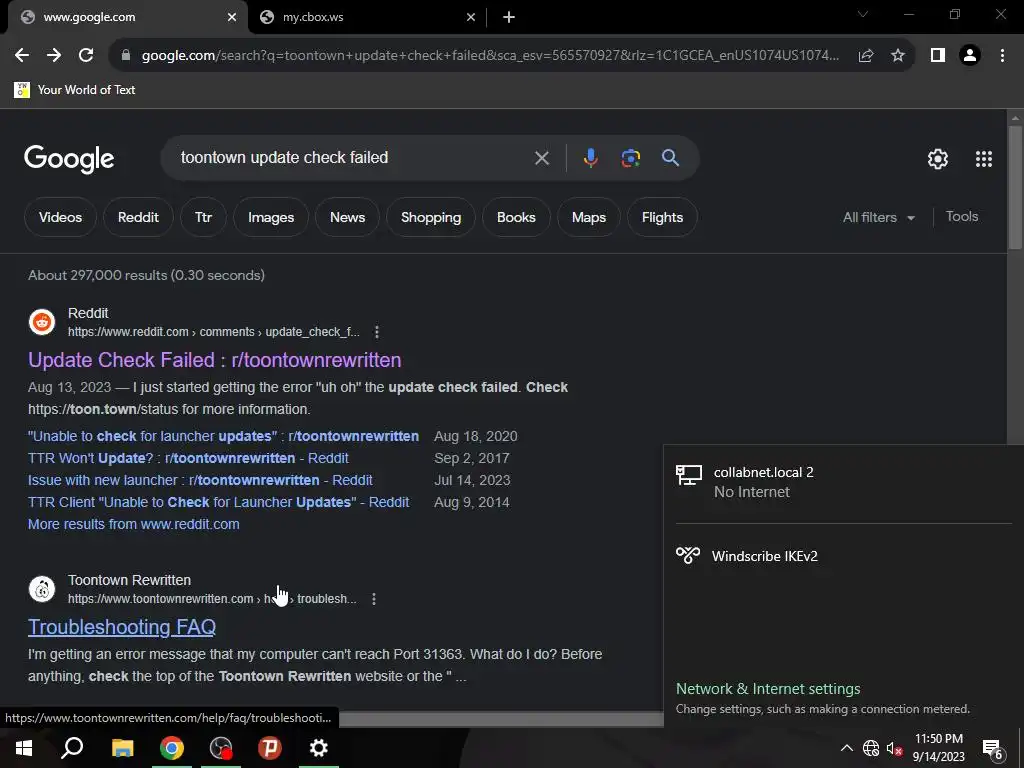Open More results from www.reddit.com
This screenshot has width=1024, height=768.
[x=133, y=524]
